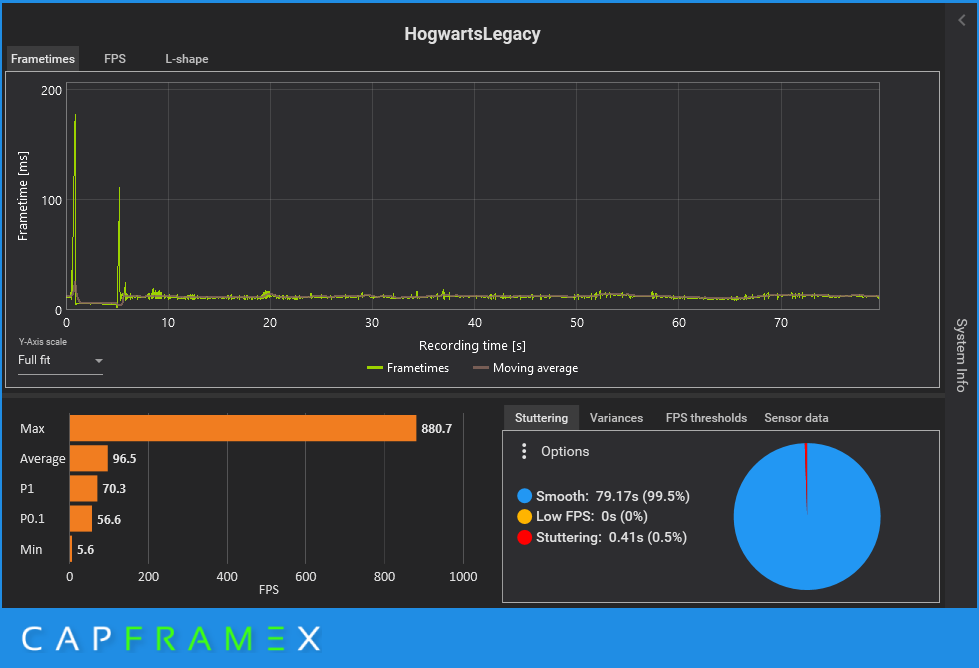Click the 5.6 min value label

pyautogui.click(x=86, y=549)
